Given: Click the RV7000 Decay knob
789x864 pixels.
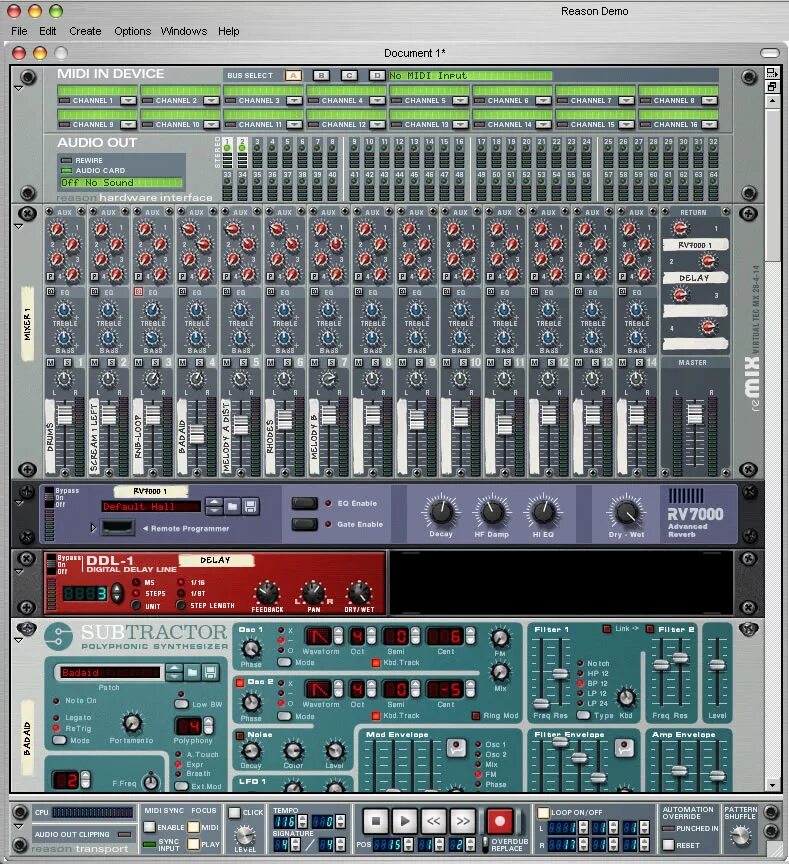Looking at the screenshot, I should coord(441,512).
